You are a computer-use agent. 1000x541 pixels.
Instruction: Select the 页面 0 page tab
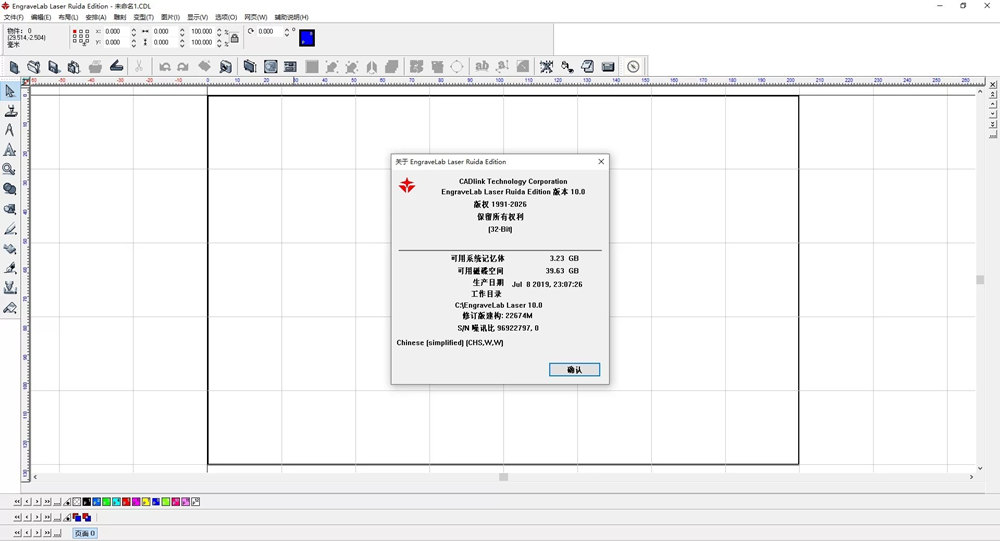[85, 533]
